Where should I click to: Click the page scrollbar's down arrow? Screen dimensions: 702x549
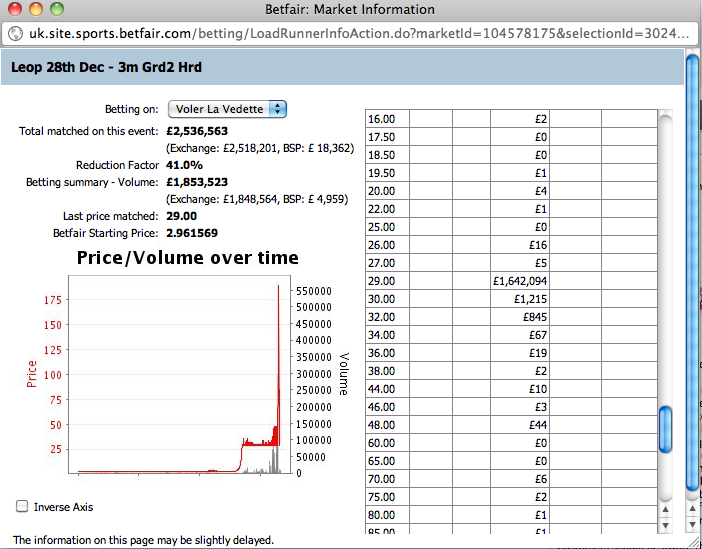tap(692, 525)
